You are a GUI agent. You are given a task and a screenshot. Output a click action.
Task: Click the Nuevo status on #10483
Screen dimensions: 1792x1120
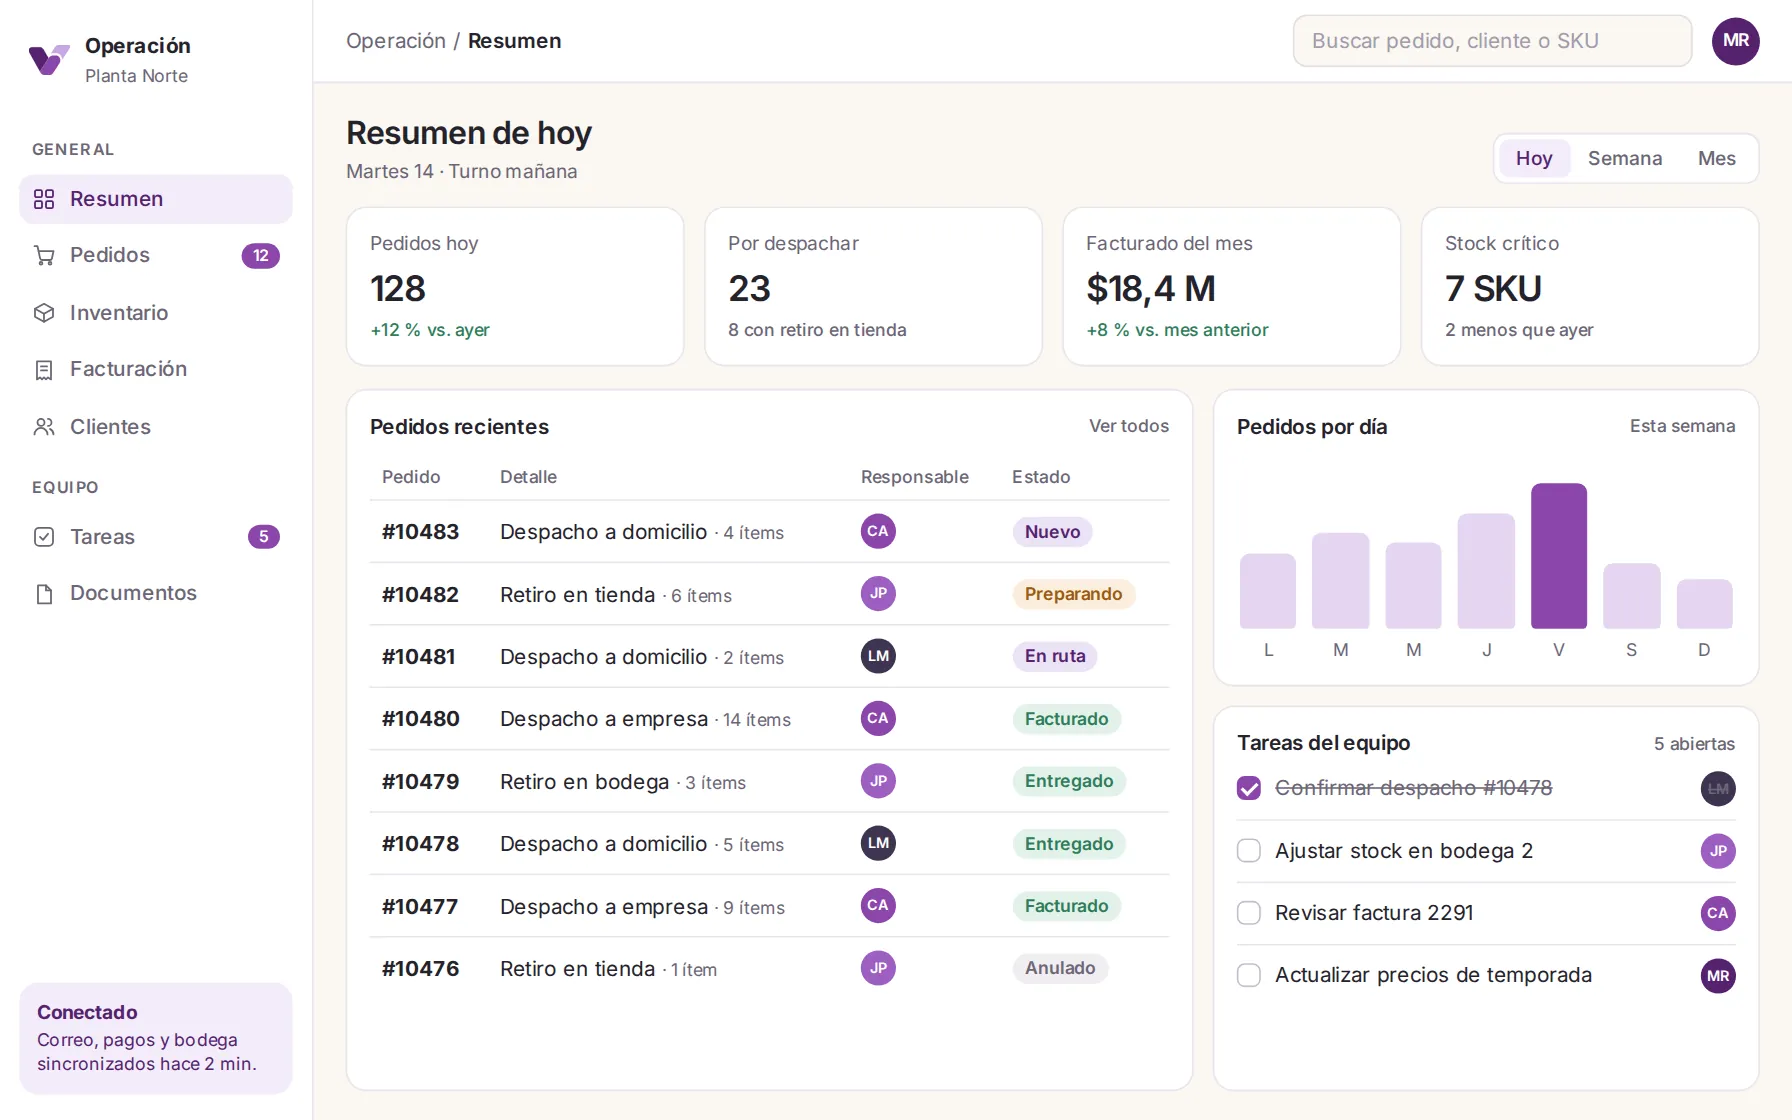[1052, 532]
